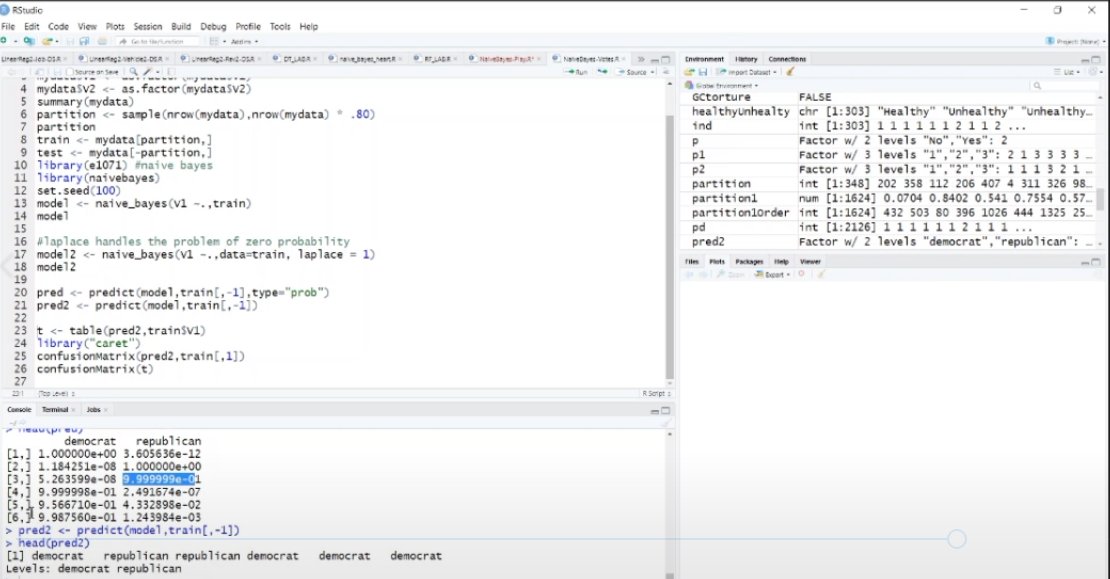
Task: Switch to the History tab
Action: 746,59
